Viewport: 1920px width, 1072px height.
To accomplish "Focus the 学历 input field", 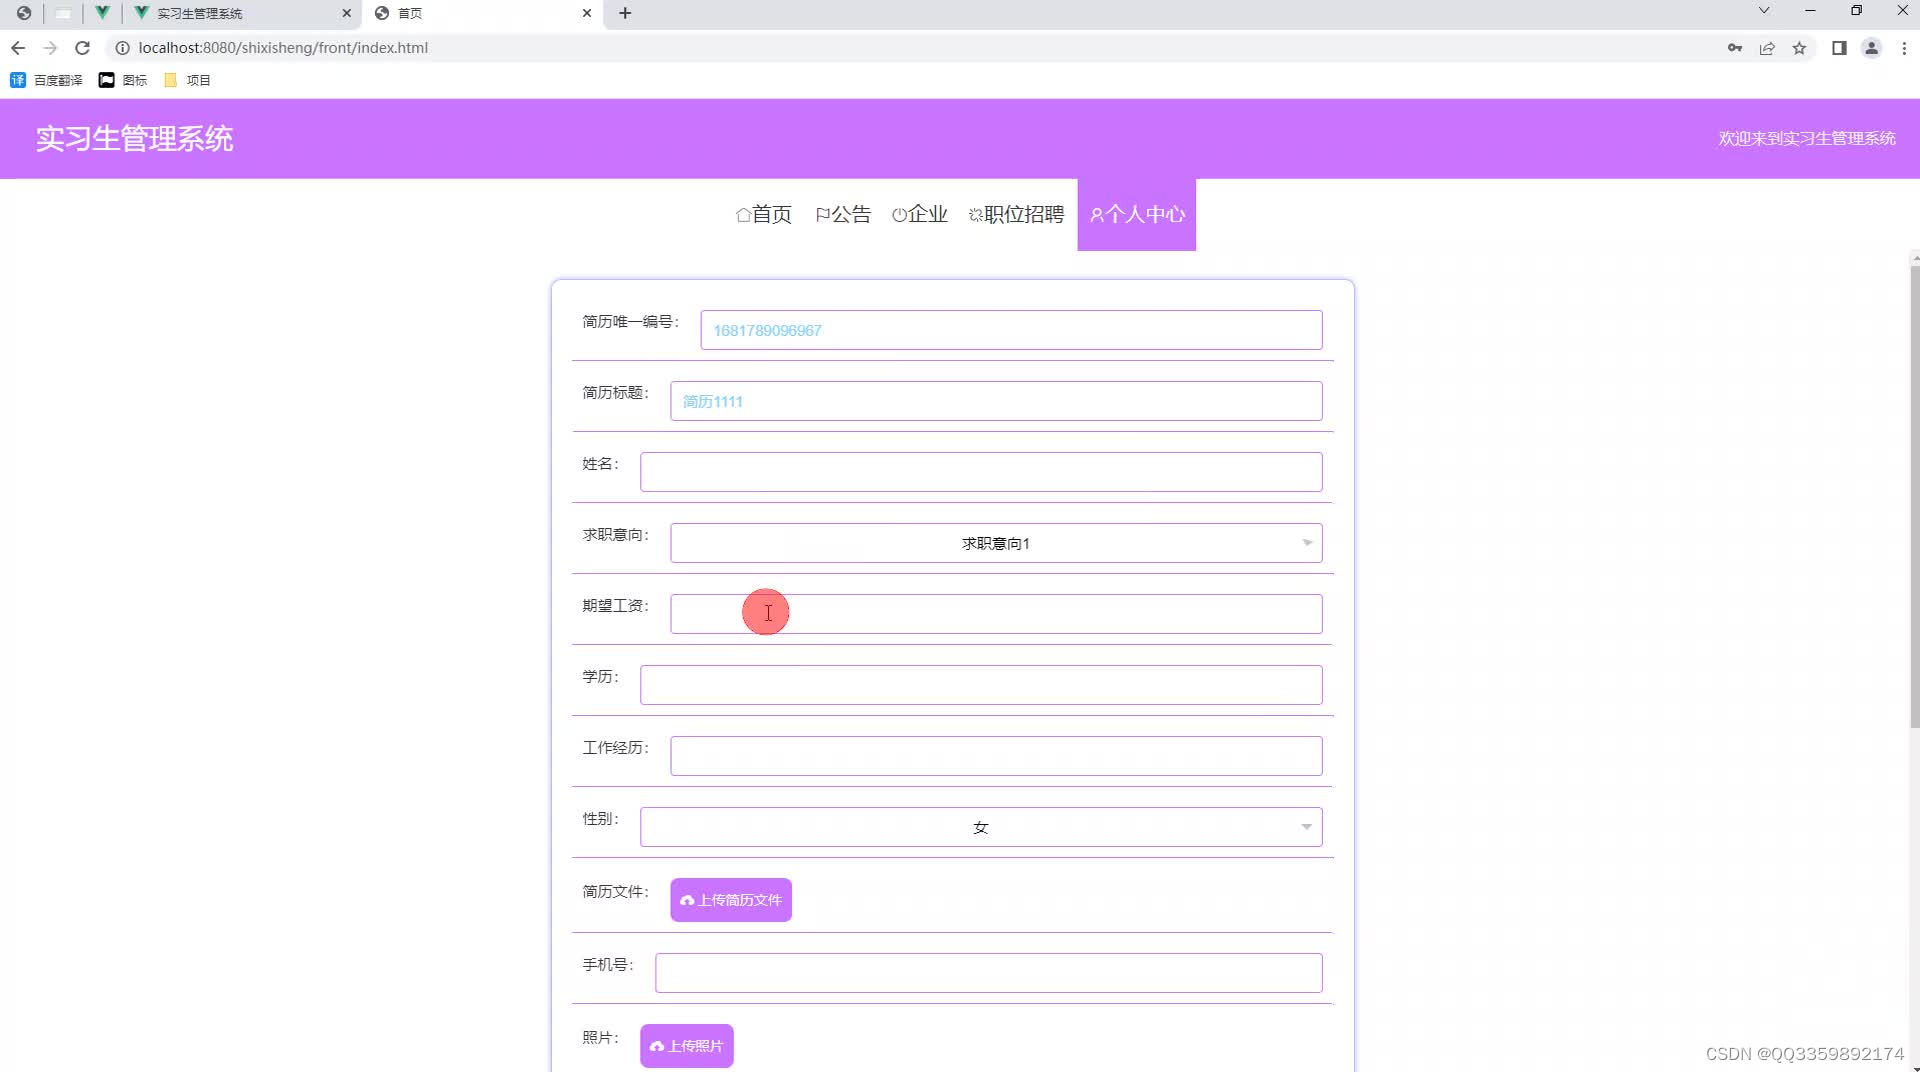I will [981, 685].
